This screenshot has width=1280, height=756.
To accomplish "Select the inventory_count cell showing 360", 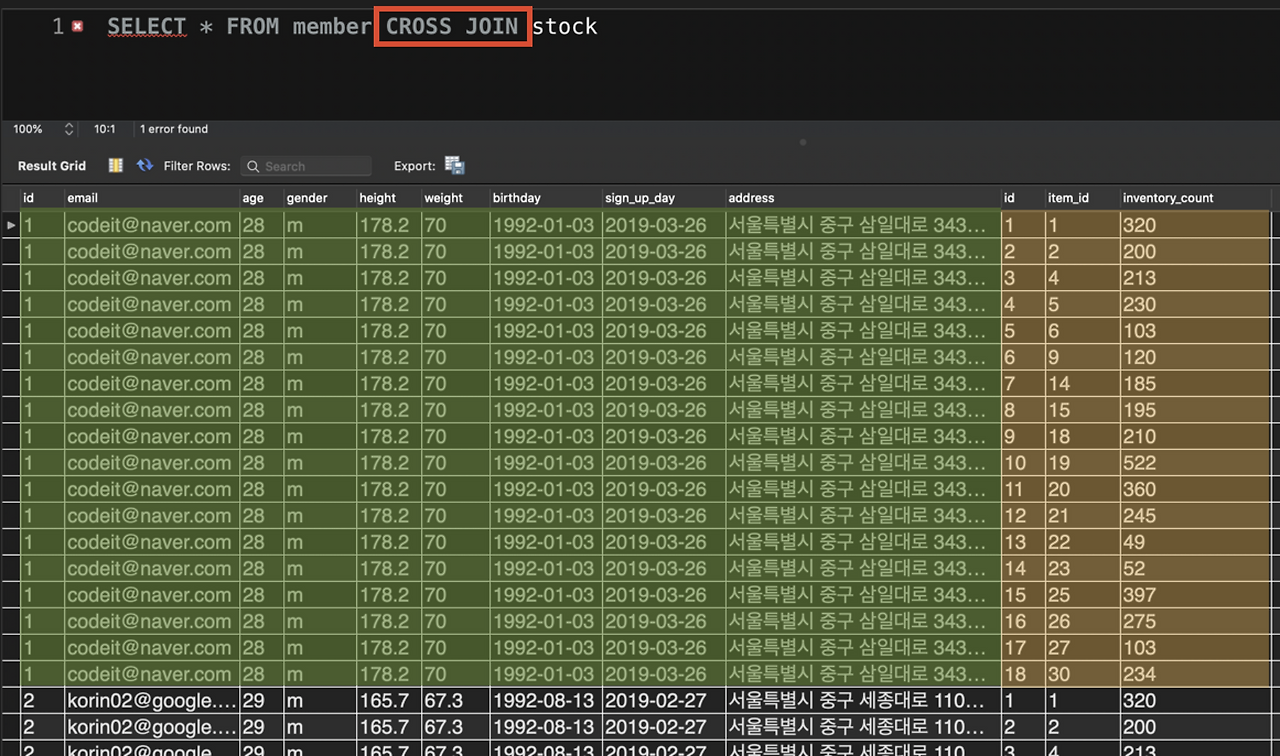I will (1195, 490).
